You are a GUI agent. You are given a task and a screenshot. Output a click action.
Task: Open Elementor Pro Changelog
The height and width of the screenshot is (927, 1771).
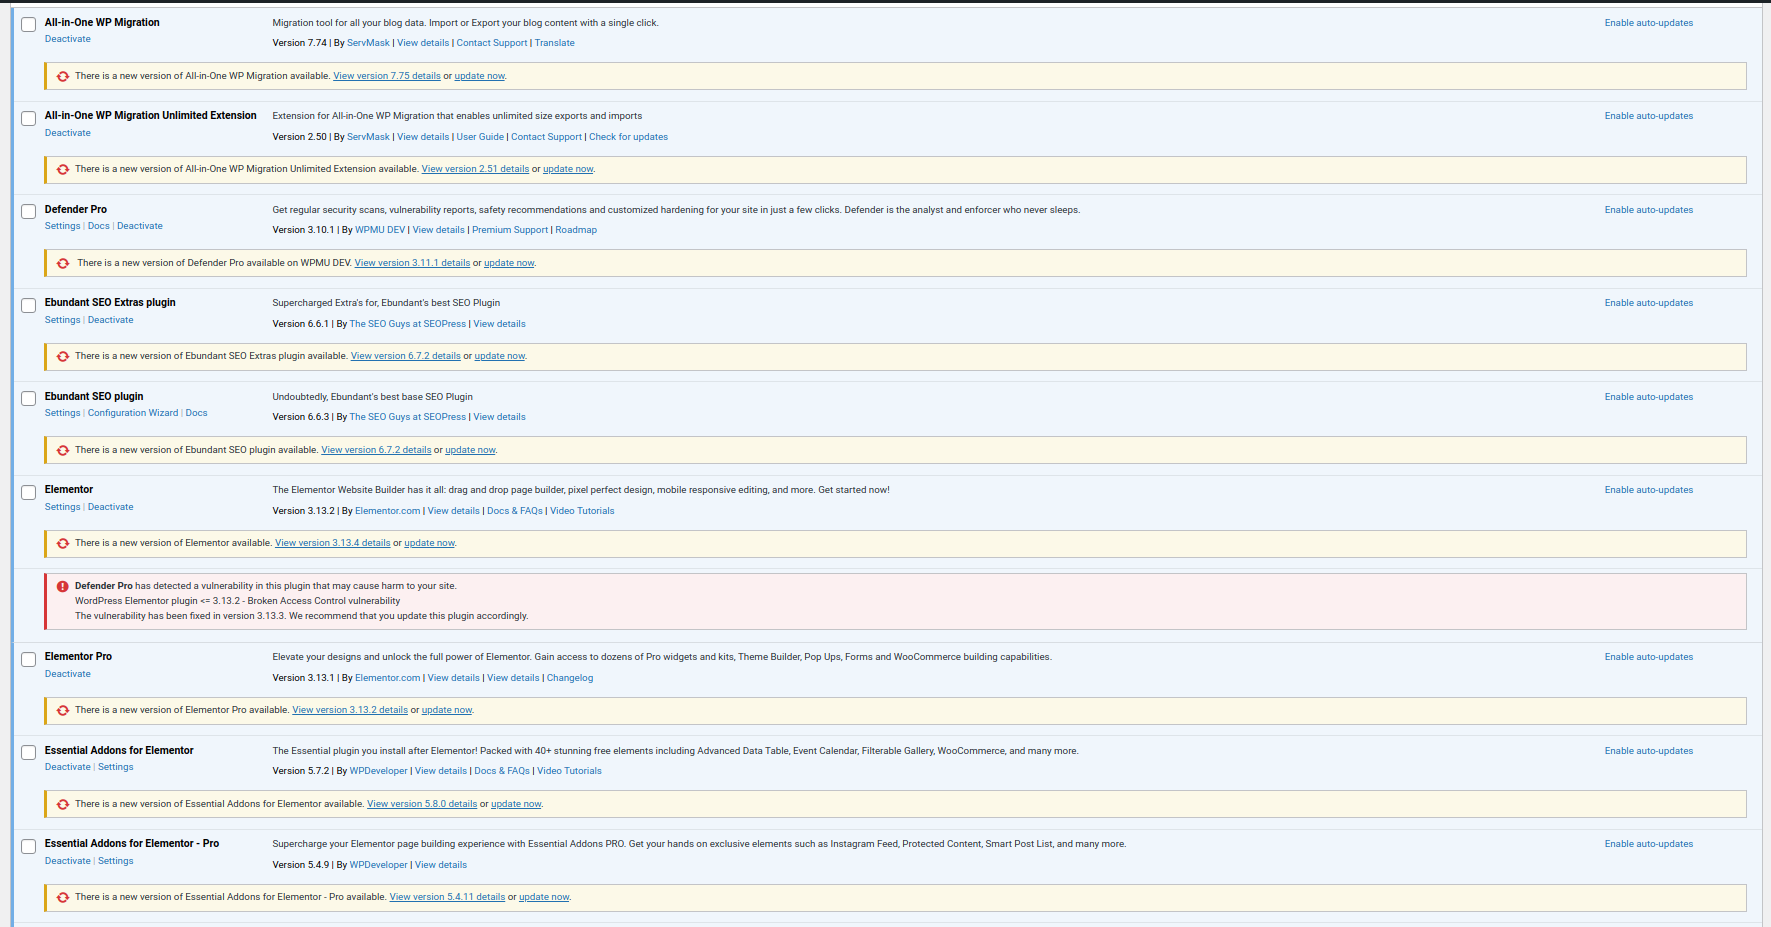[569, 678]
